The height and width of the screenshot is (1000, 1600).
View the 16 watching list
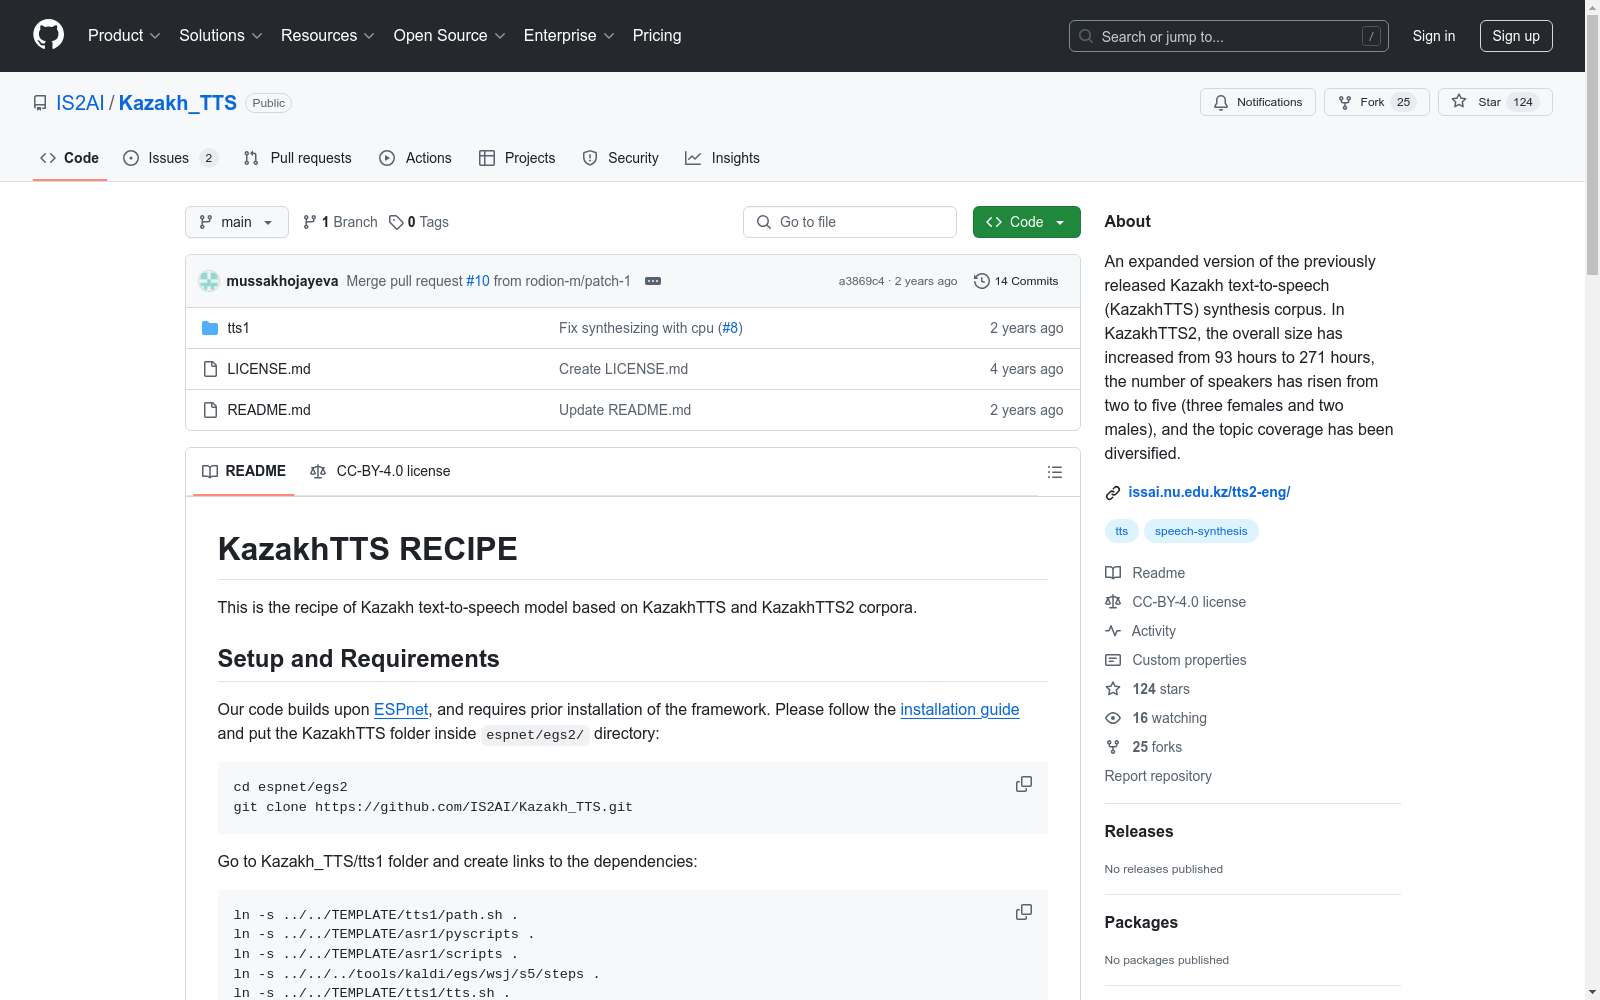1155,718
